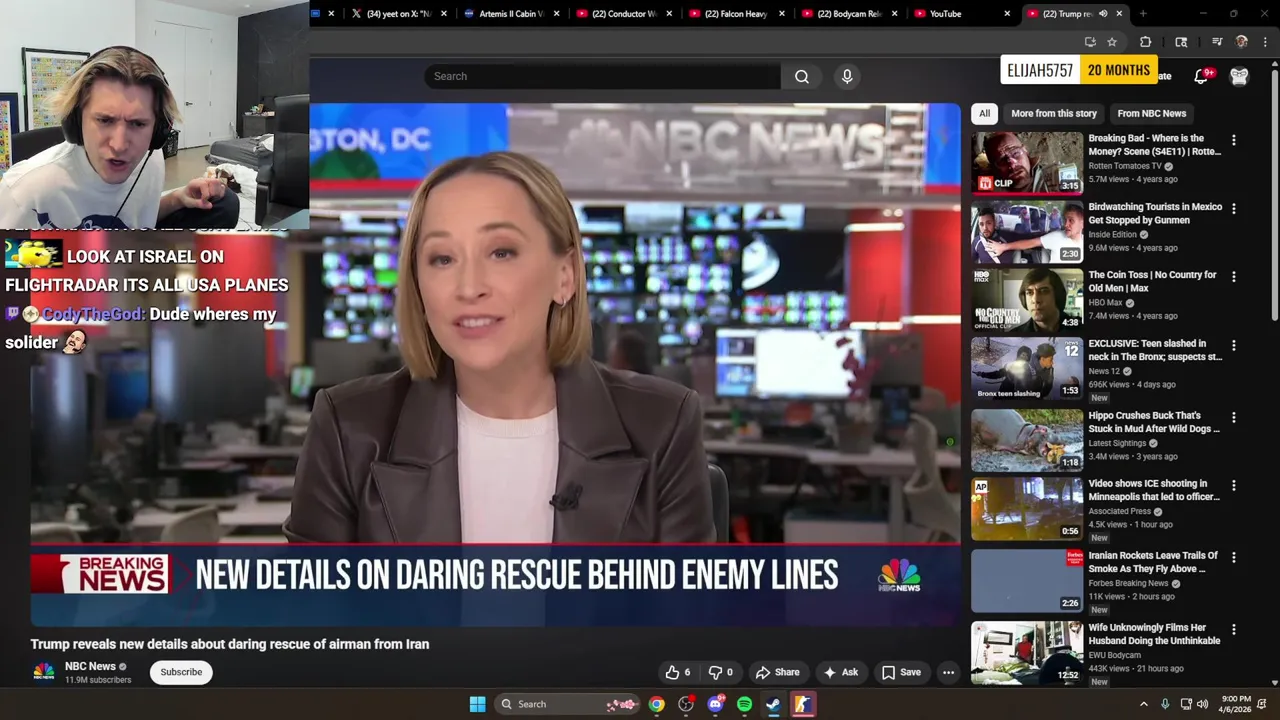This screenshot has width=1280, height=720.
Task: Open options for Wife Unknowingly Films video
Action: (1233, 630)
